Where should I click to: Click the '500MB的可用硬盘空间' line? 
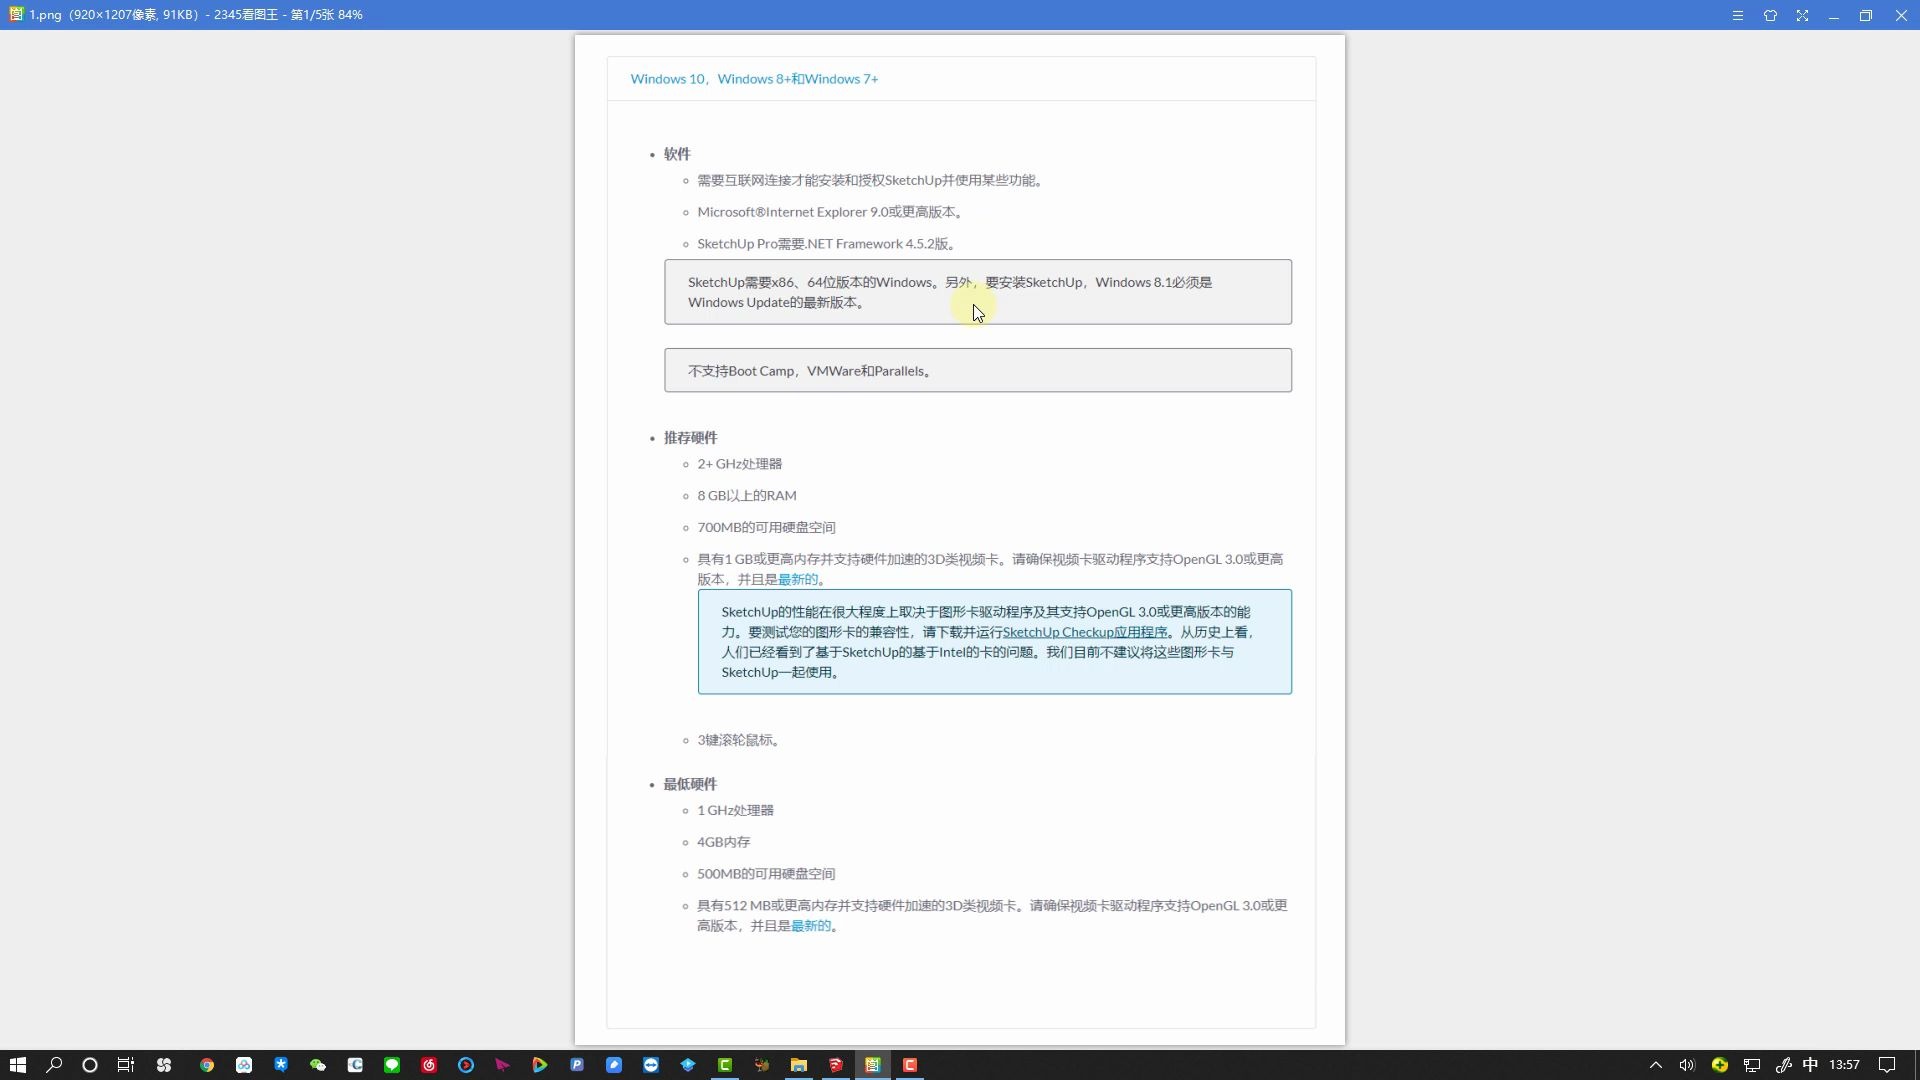(x=766, y=874)
